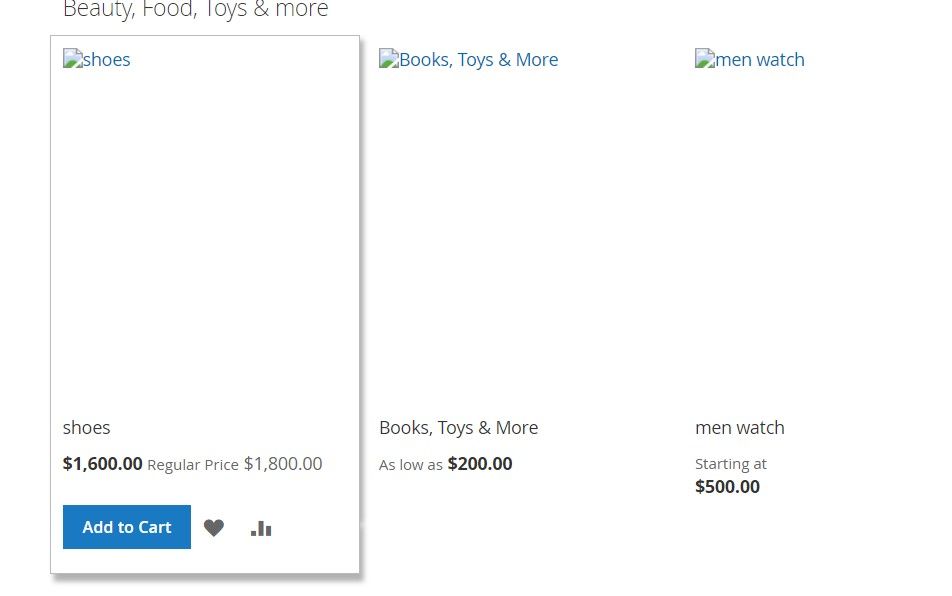
Task: Click broken image icon beside Books, Toys & More
Action: [x=388, y=59]
